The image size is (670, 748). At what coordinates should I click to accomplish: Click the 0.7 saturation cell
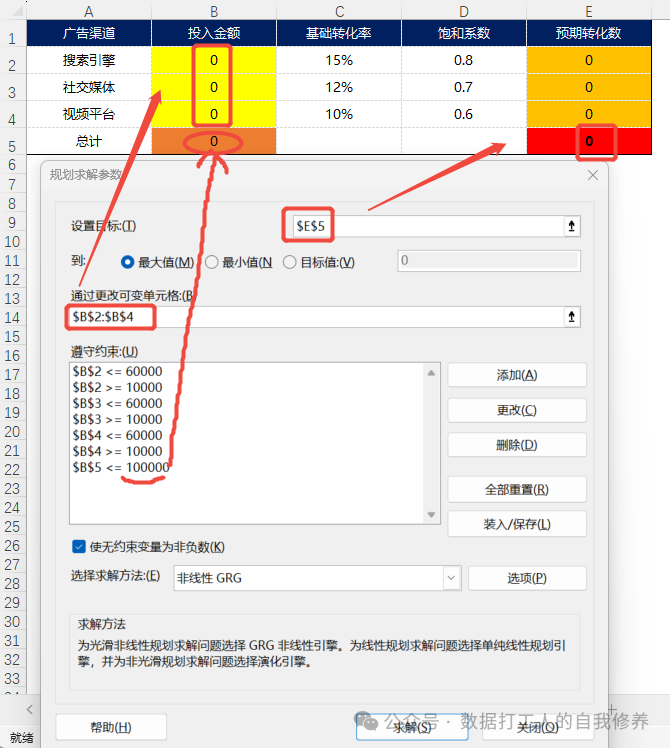464,87
